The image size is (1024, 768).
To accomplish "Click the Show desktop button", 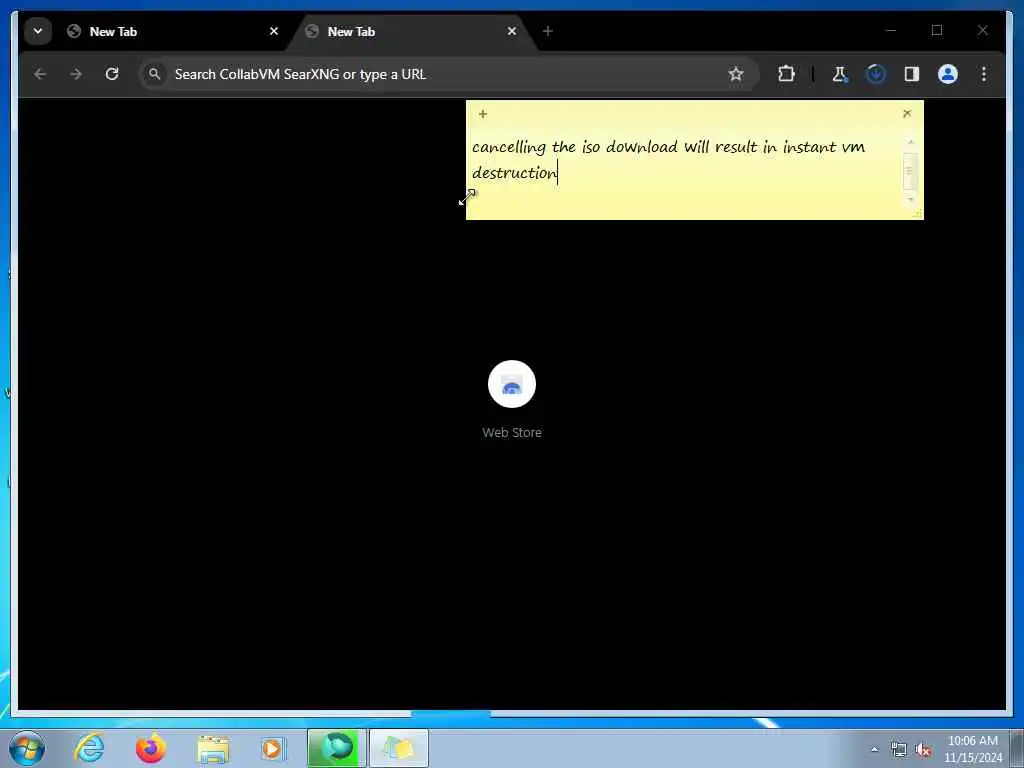I will 1017,749.
